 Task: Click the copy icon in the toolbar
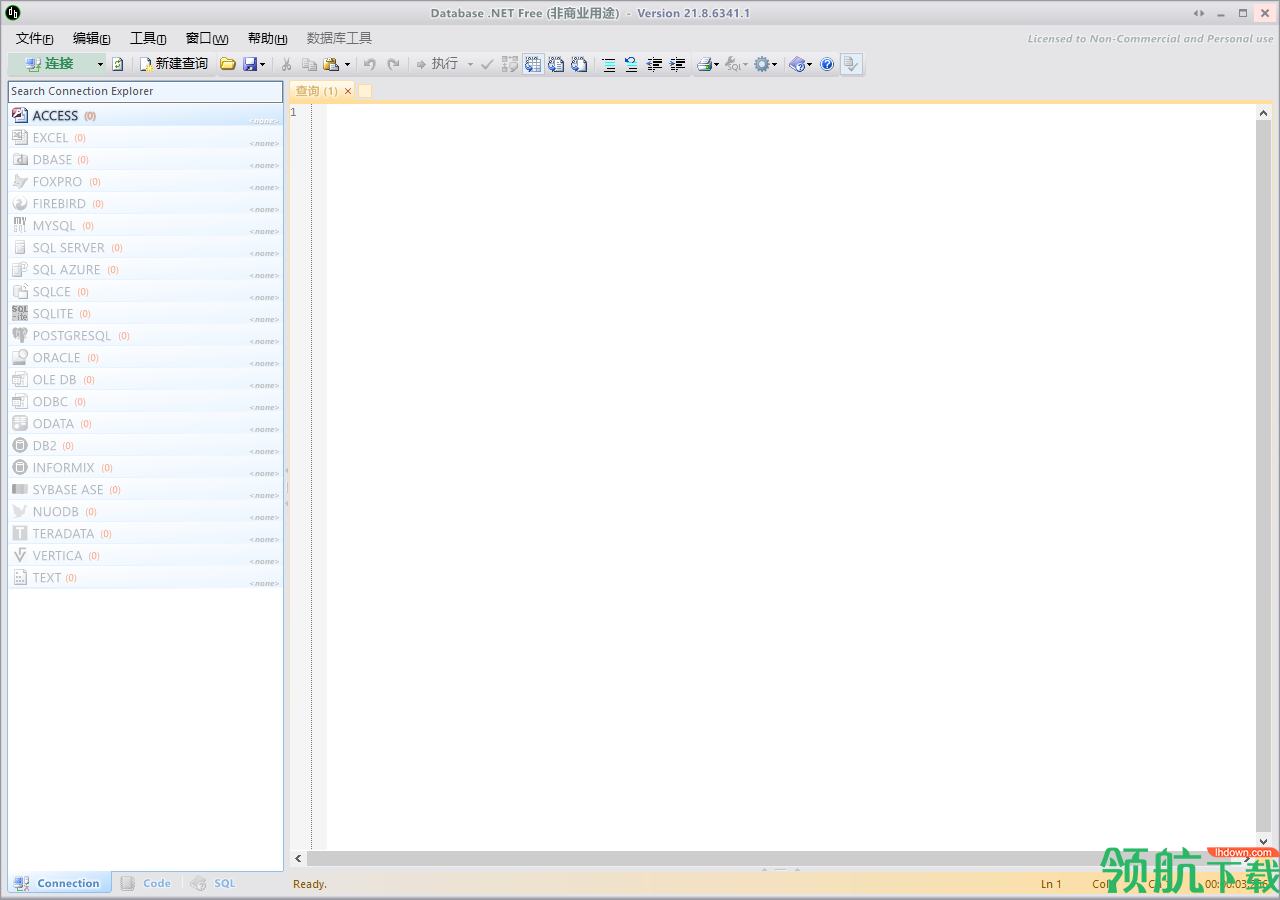[309, 64]
